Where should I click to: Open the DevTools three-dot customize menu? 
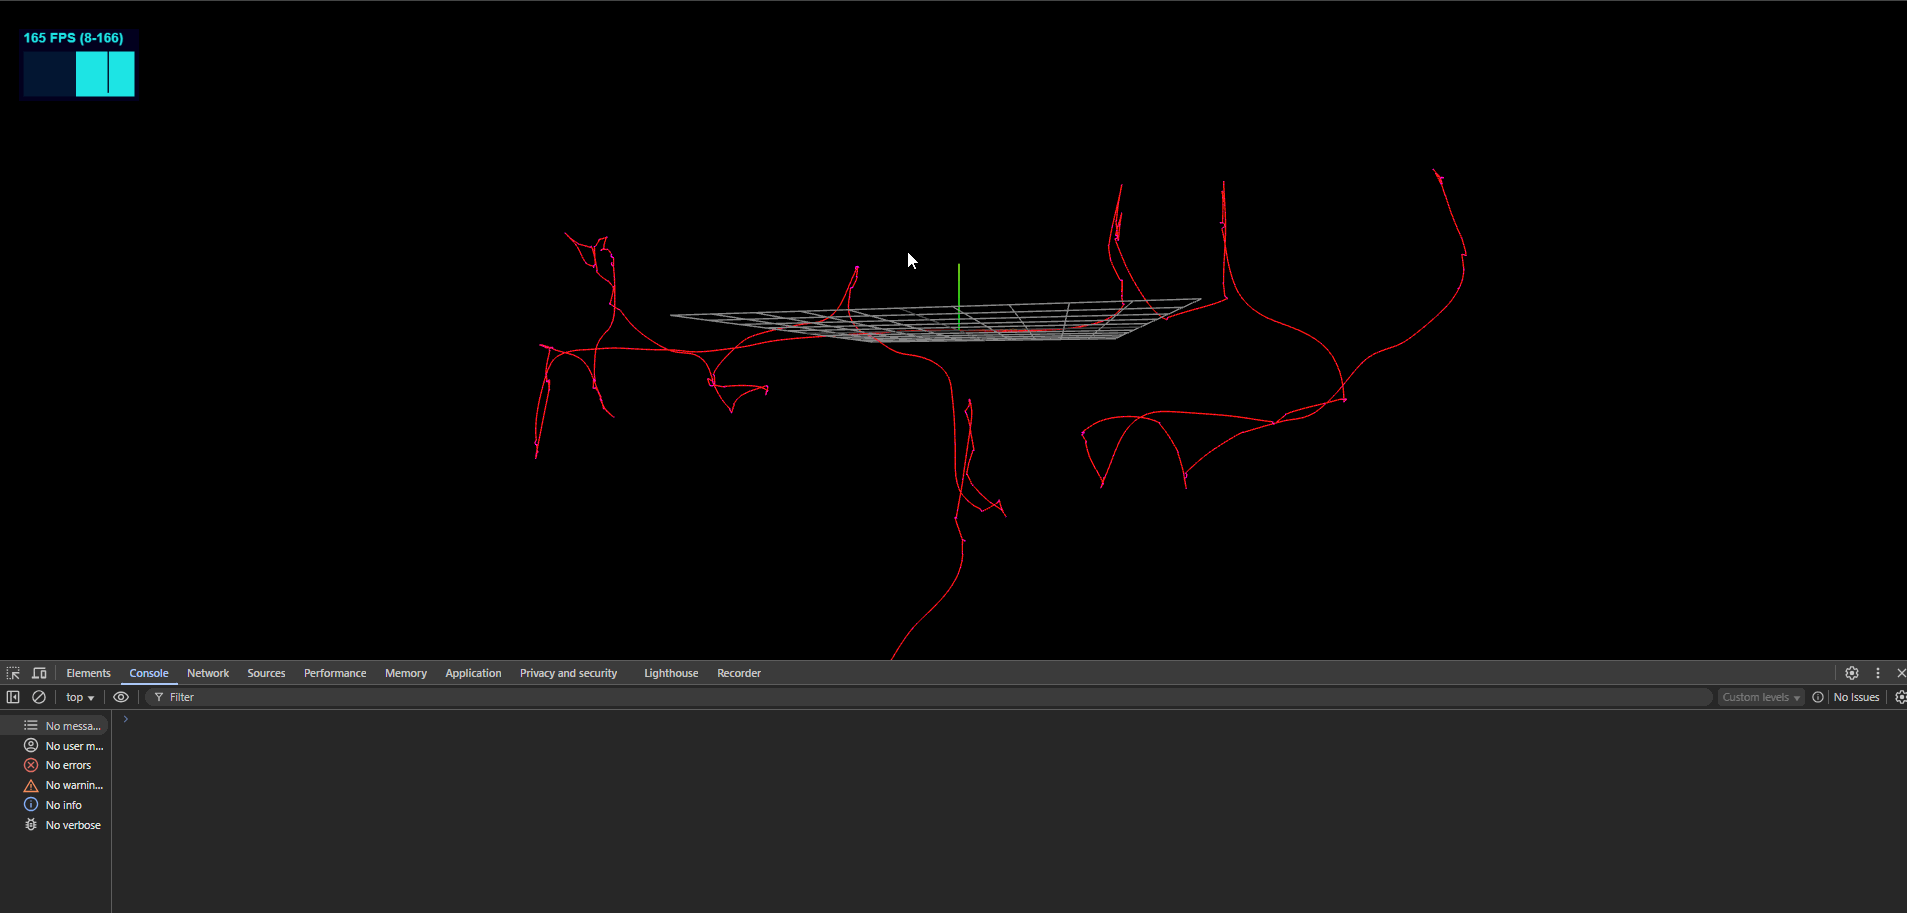[x=1878, y=673]
